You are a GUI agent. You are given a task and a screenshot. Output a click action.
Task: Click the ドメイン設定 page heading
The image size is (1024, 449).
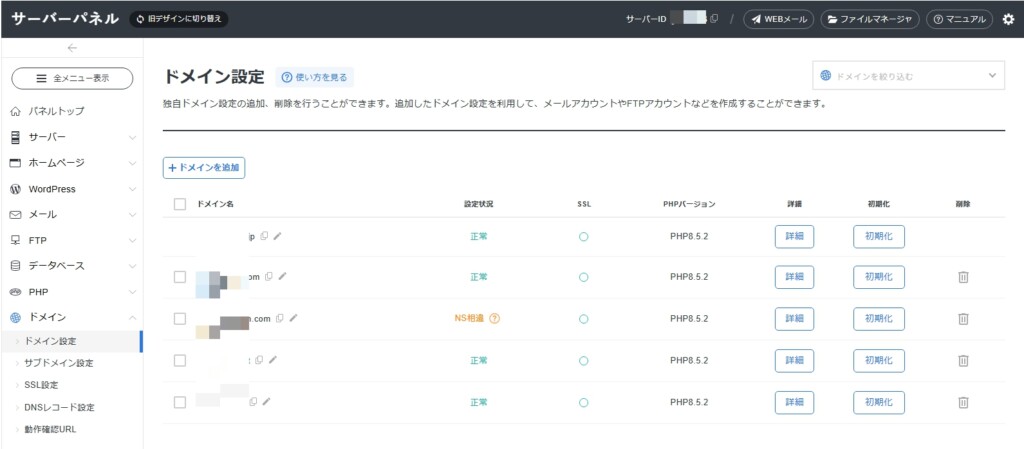click(214, 77)
